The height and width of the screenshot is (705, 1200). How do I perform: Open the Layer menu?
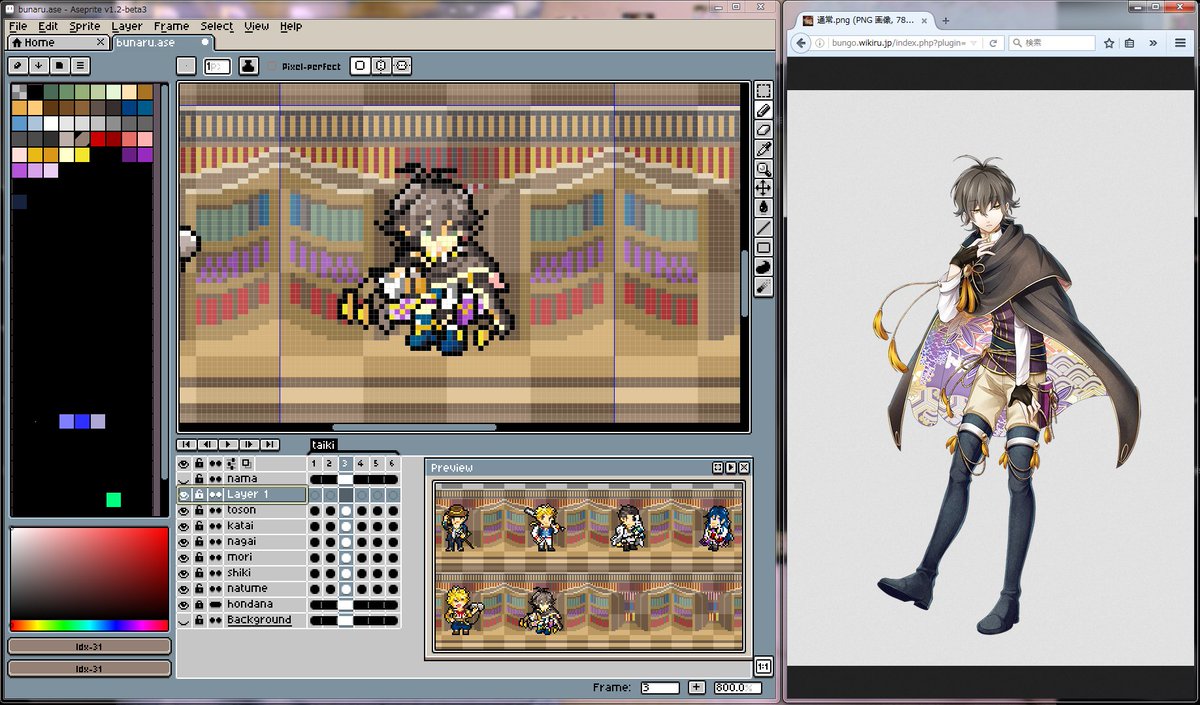(x=127, y=26)
